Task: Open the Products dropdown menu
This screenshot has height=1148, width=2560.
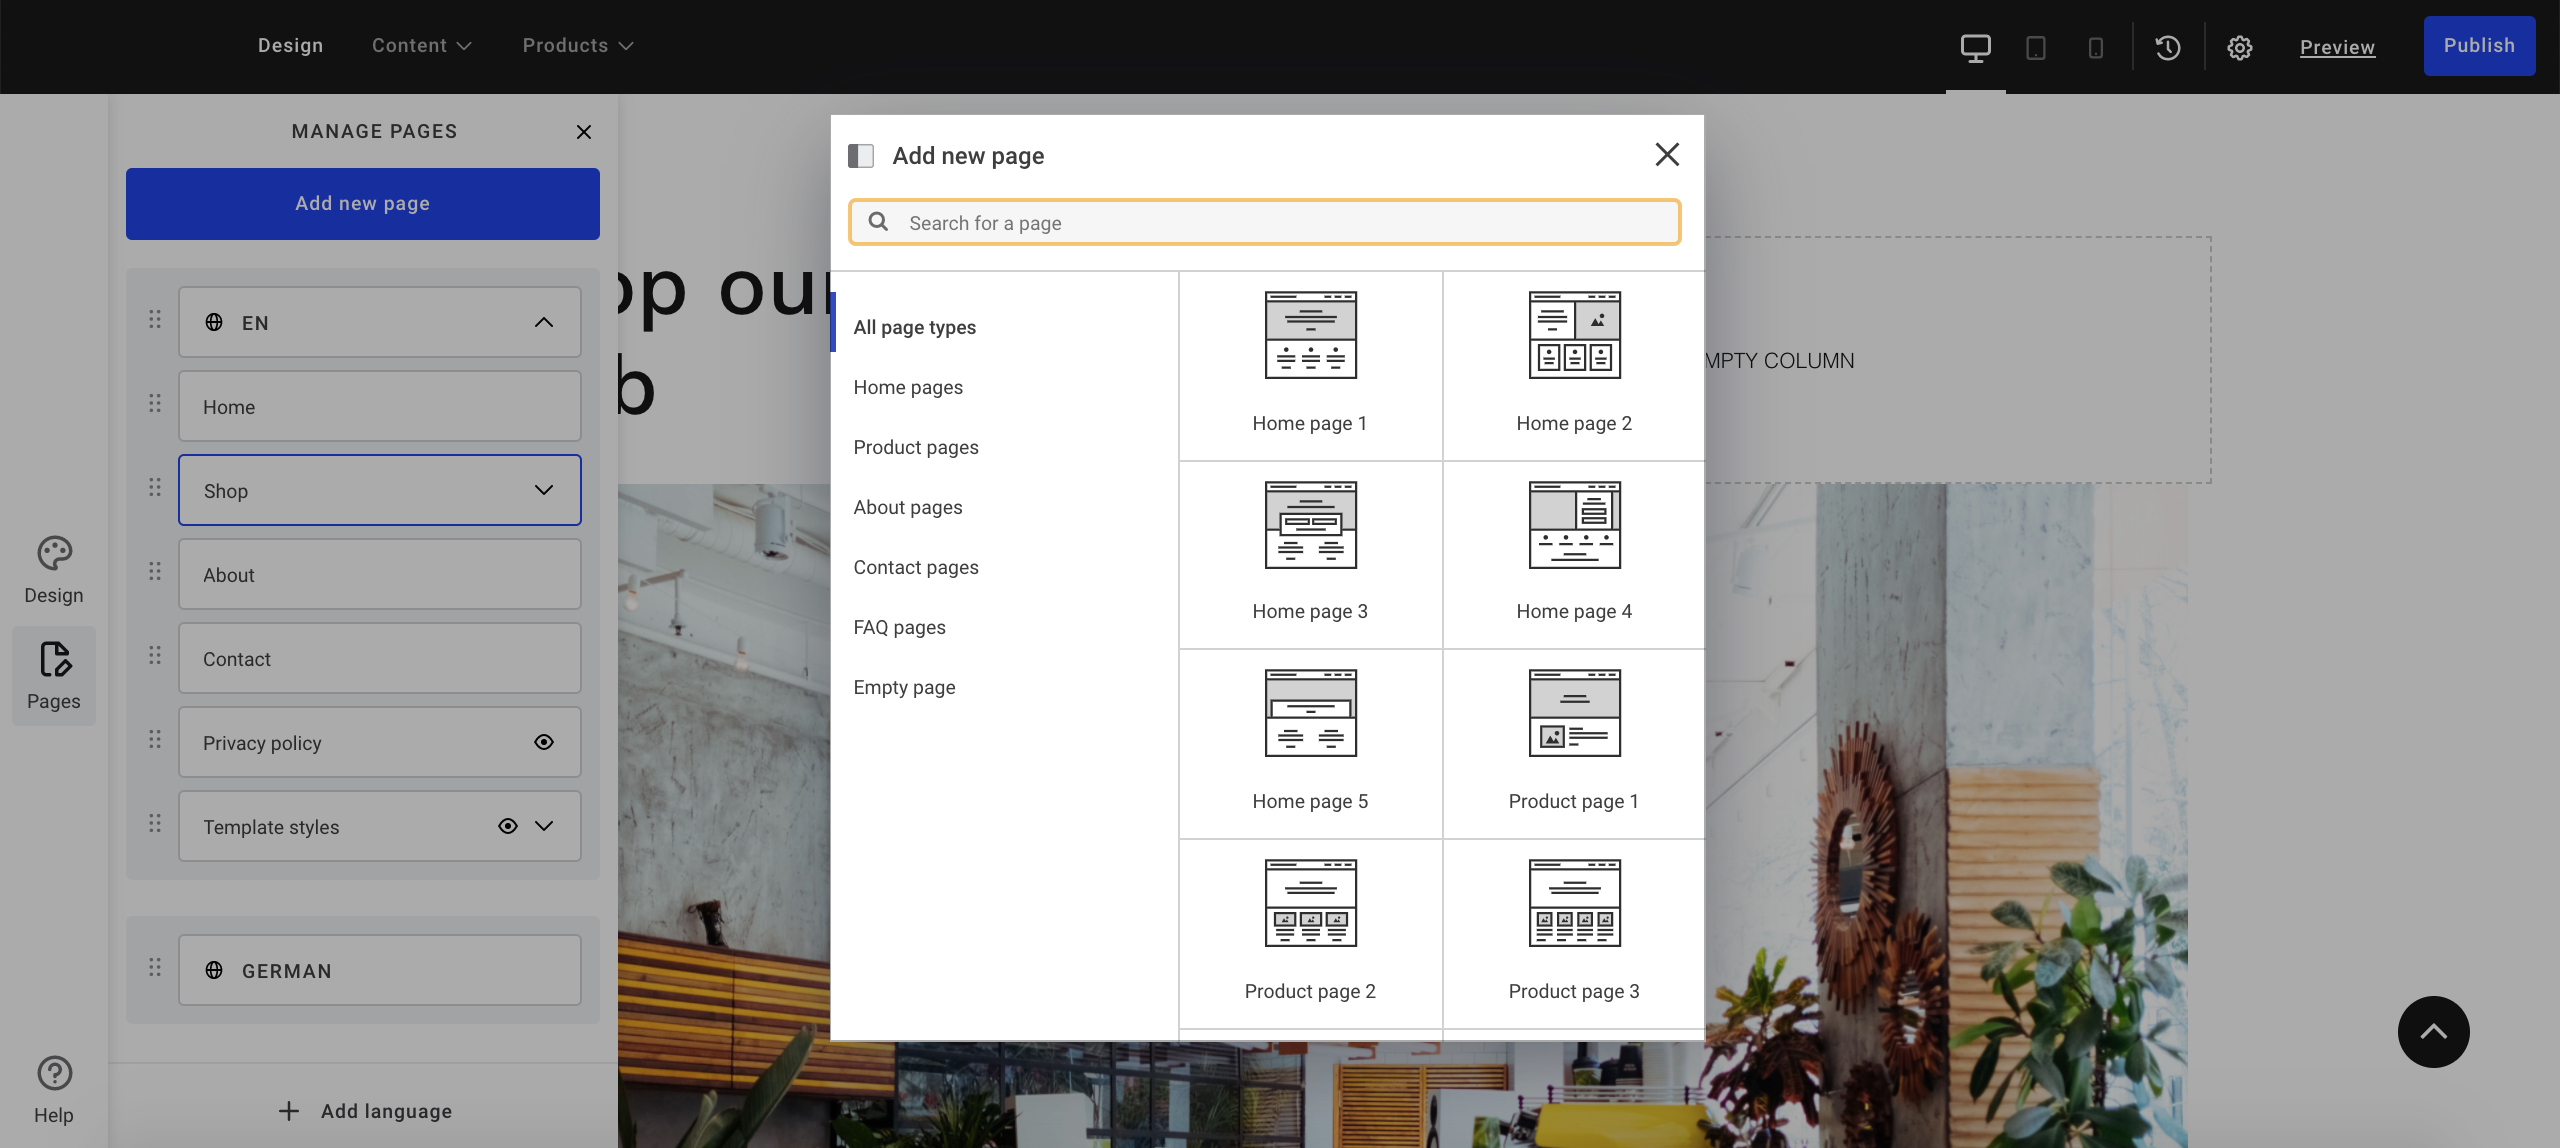Action: pyautogui.click(x=577, y=46)
